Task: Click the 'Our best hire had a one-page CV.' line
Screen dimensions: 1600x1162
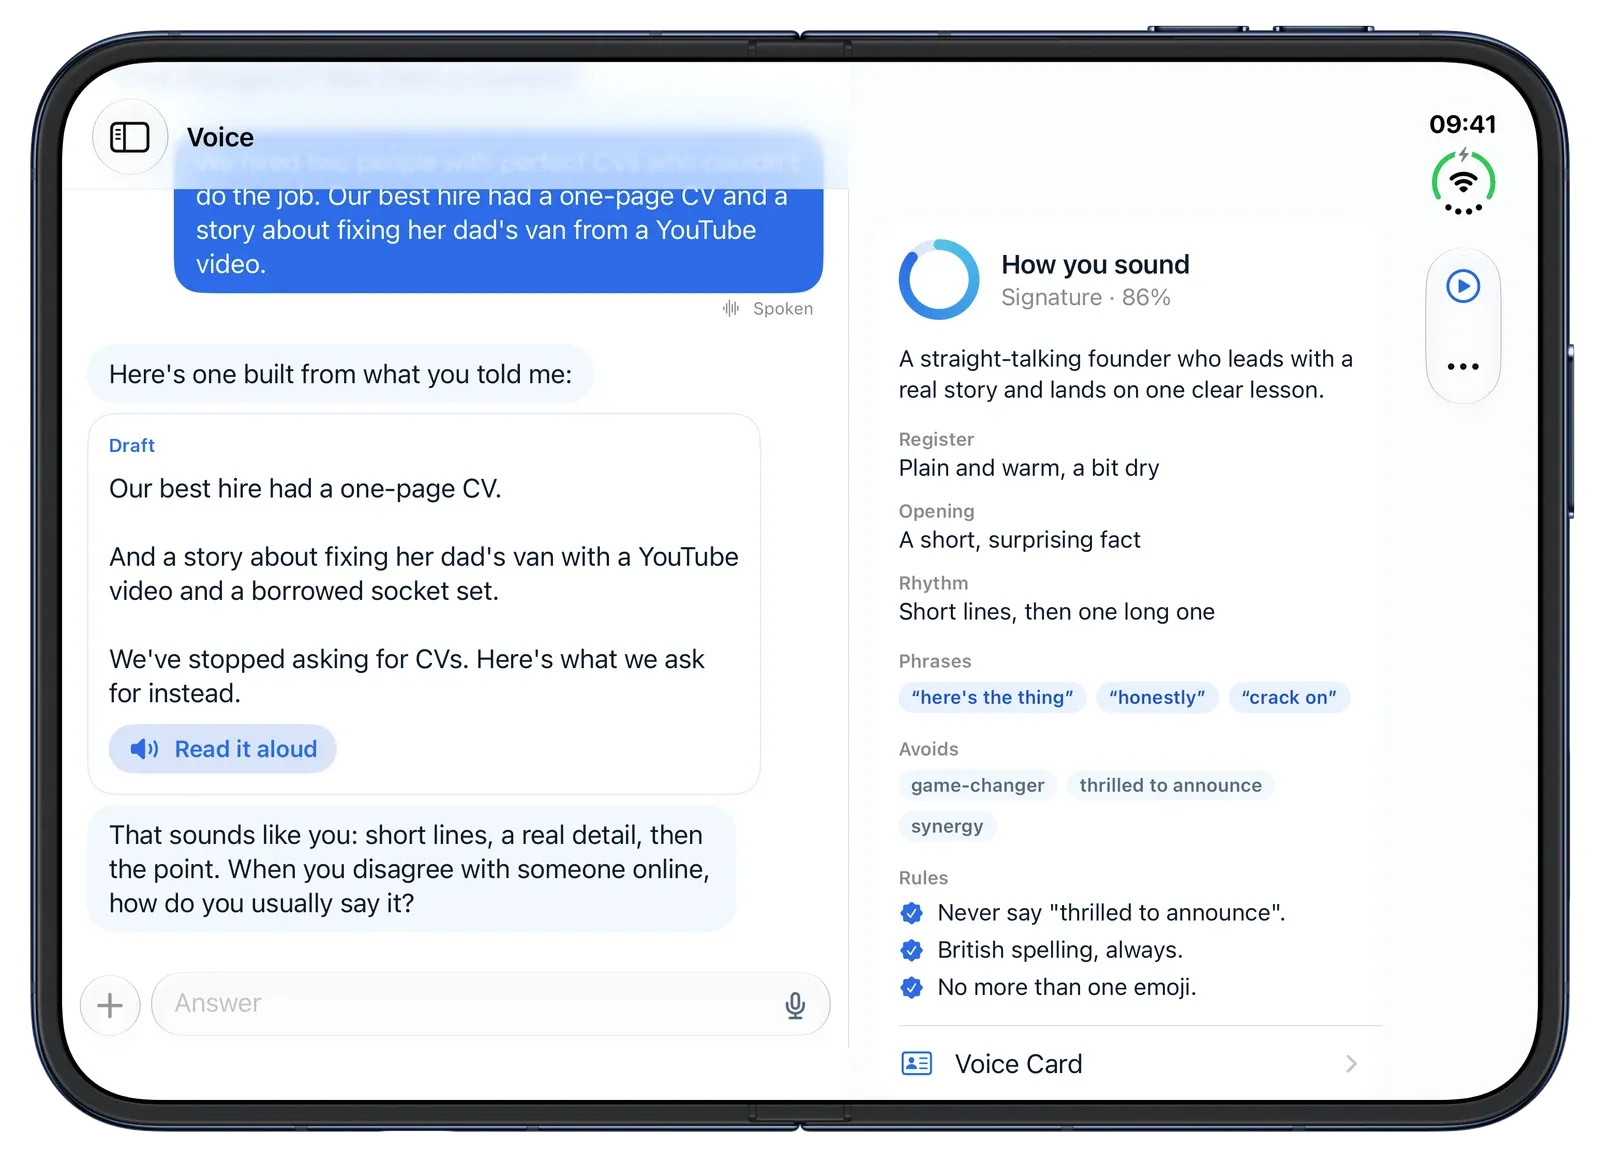Action: click(305, 489)
